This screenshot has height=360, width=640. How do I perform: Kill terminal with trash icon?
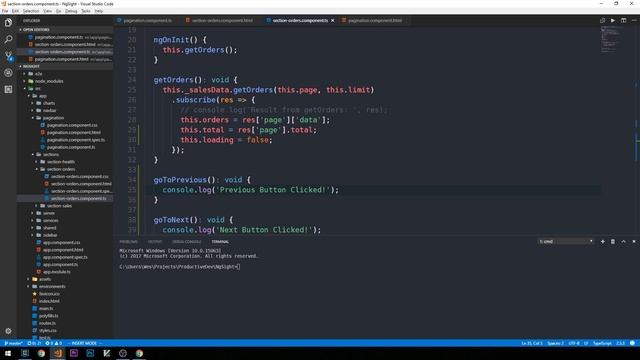click(x=613, y=242)
